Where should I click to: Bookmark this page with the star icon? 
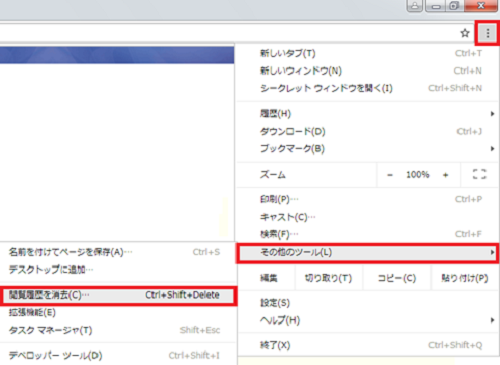tap(465, 33)
